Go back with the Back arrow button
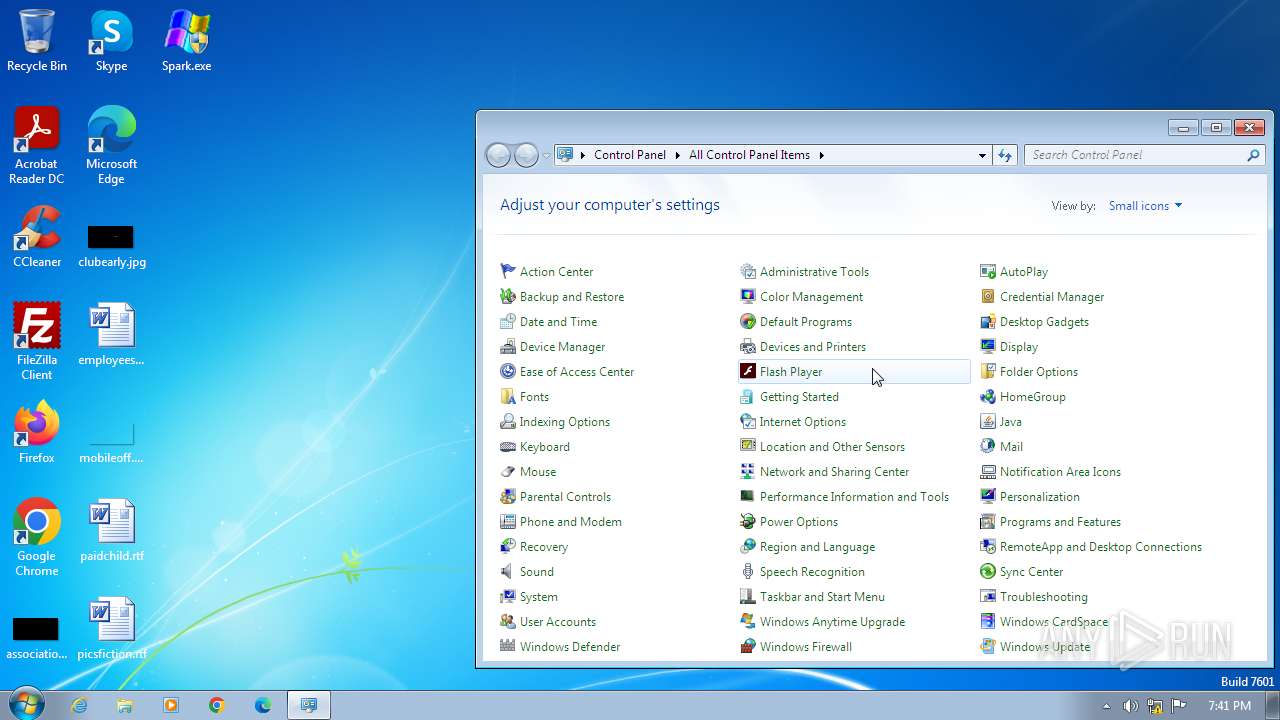Screen dimensions: 1280x720 click(x=498, y=155)
